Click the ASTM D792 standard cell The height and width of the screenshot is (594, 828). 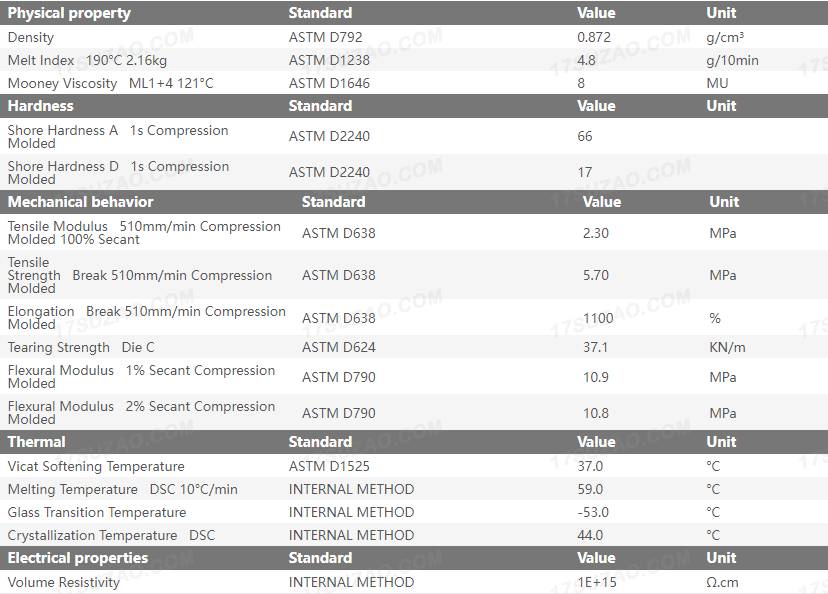coord(325,37)
